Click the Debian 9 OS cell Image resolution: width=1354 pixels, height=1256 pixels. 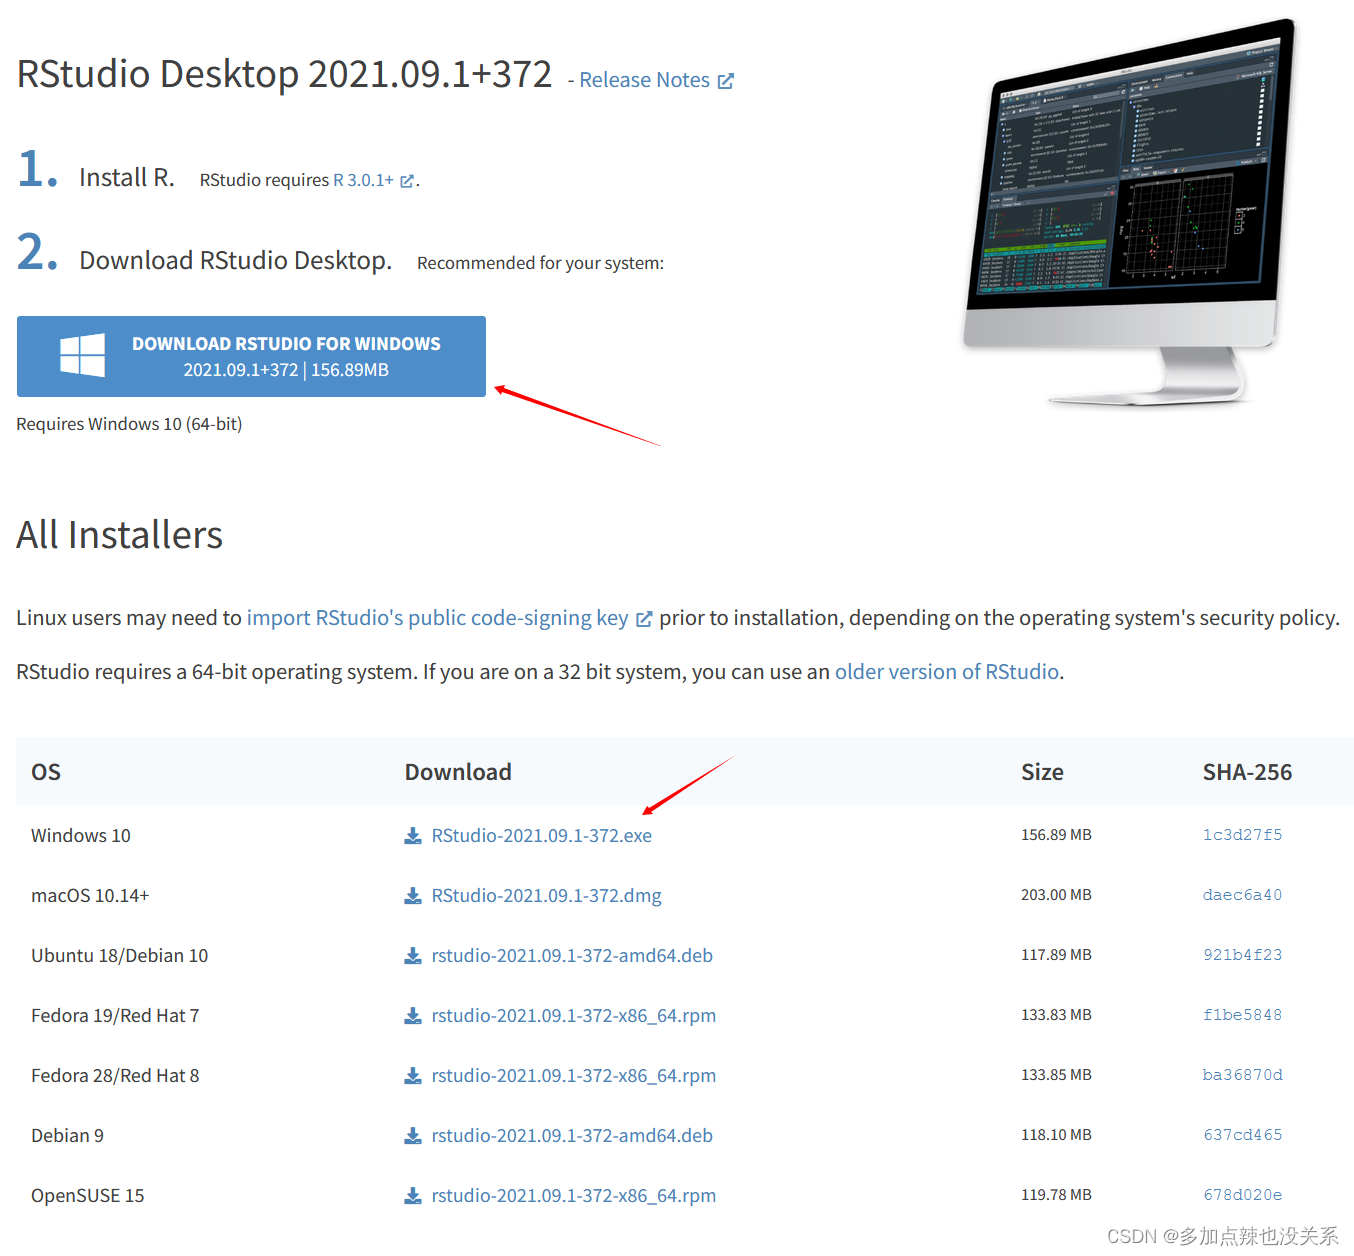67,1136
